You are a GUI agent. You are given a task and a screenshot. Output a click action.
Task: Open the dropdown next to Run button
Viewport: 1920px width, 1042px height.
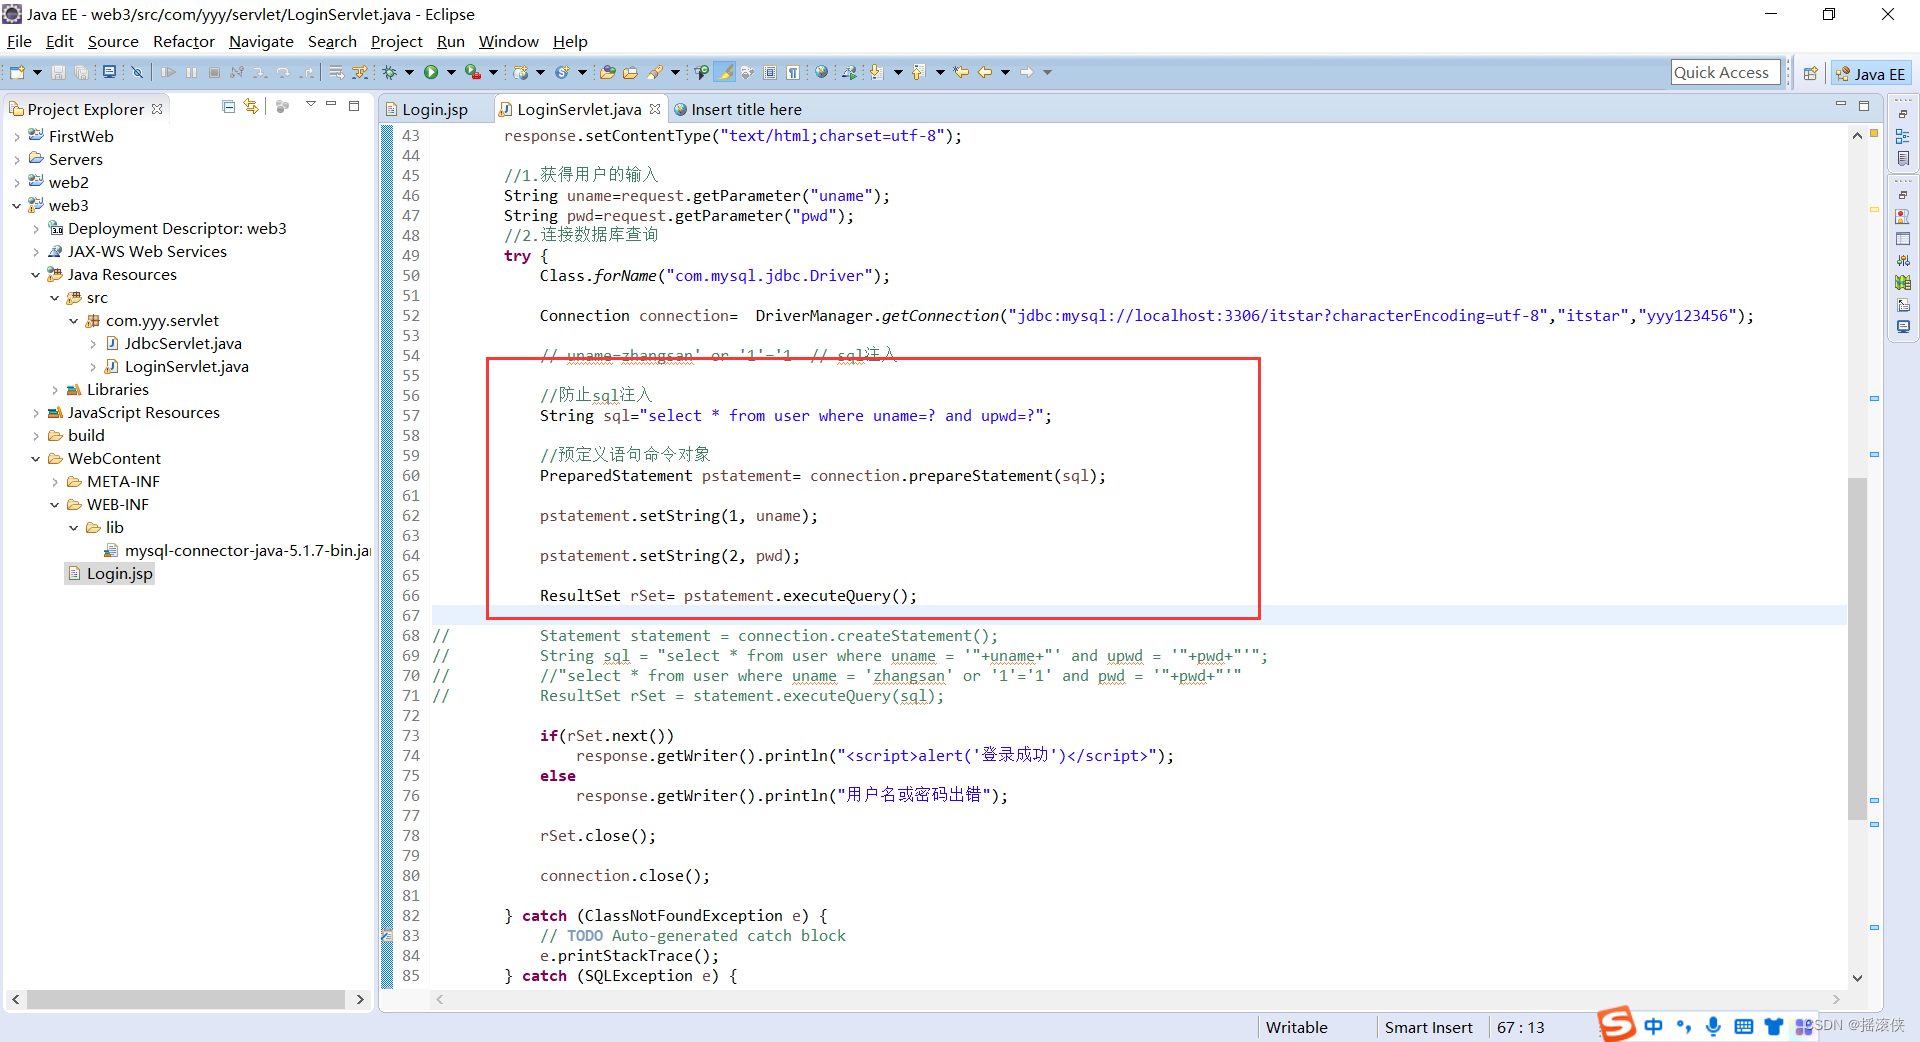[451, 72]
